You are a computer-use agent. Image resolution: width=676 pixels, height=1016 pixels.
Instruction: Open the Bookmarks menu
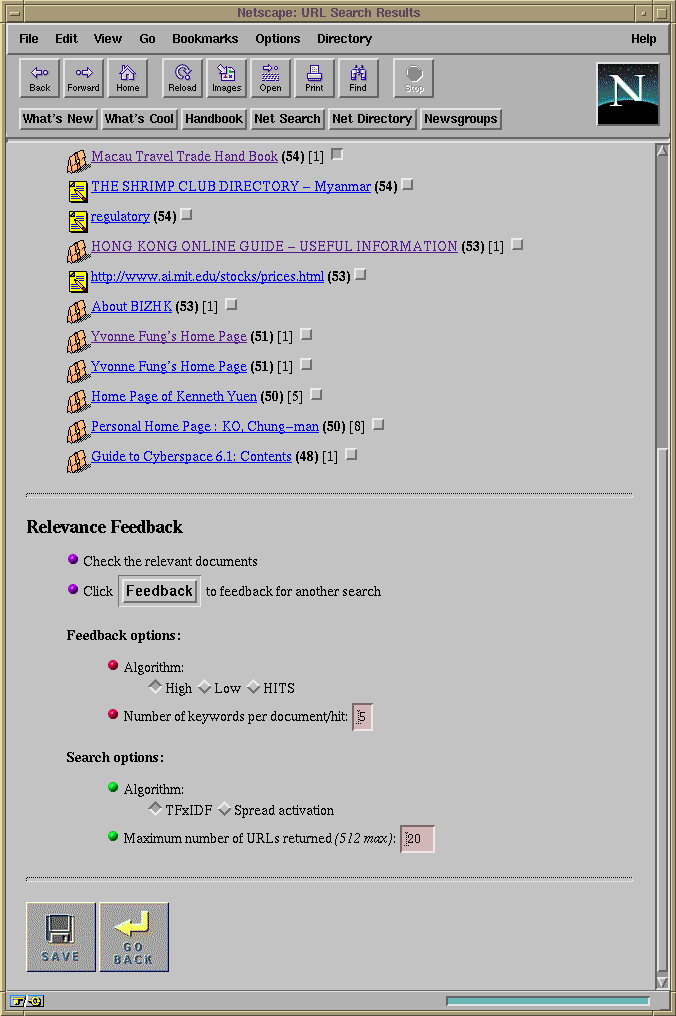(x=205, y=39)
